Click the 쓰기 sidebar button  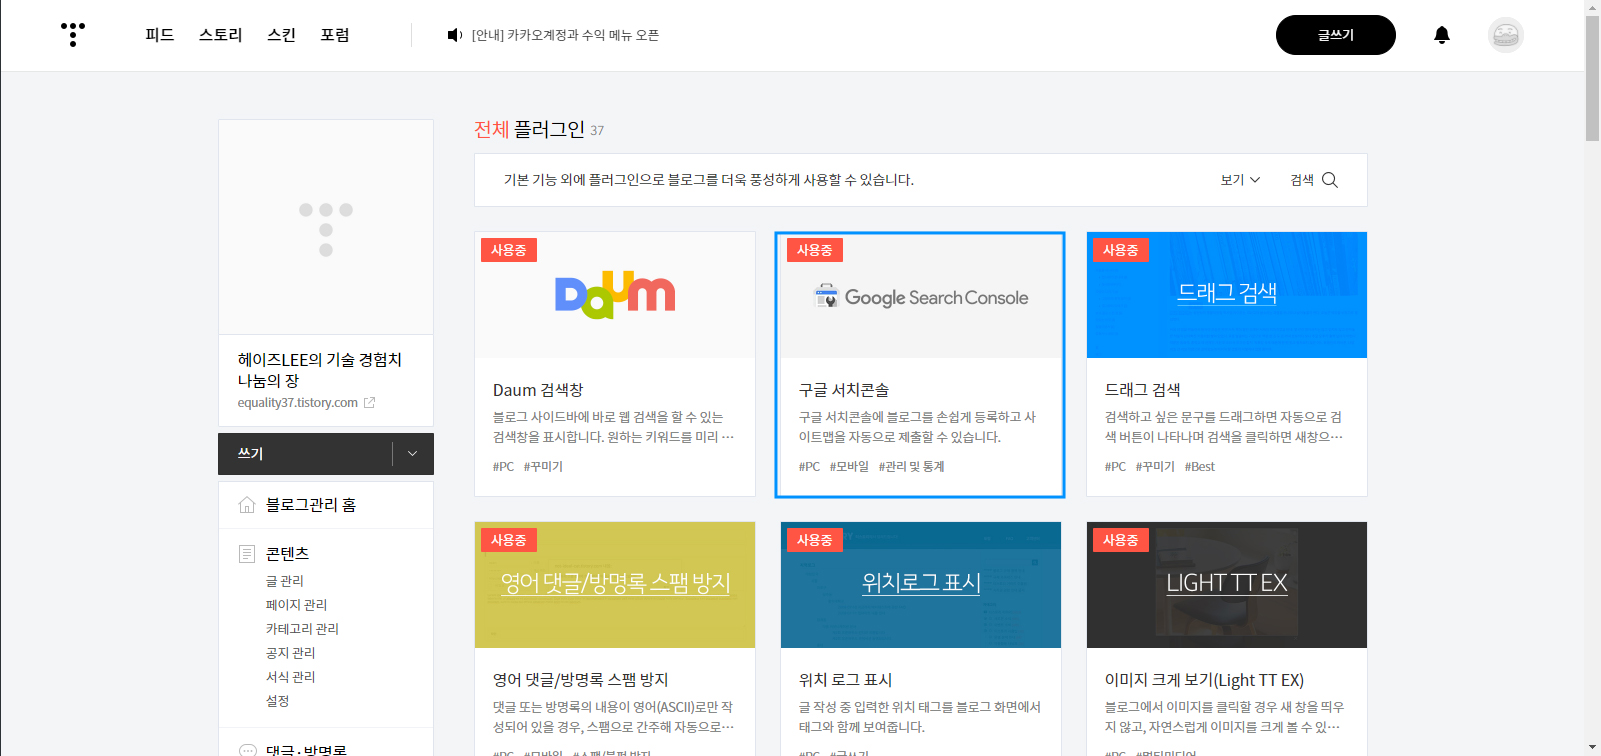305,454
